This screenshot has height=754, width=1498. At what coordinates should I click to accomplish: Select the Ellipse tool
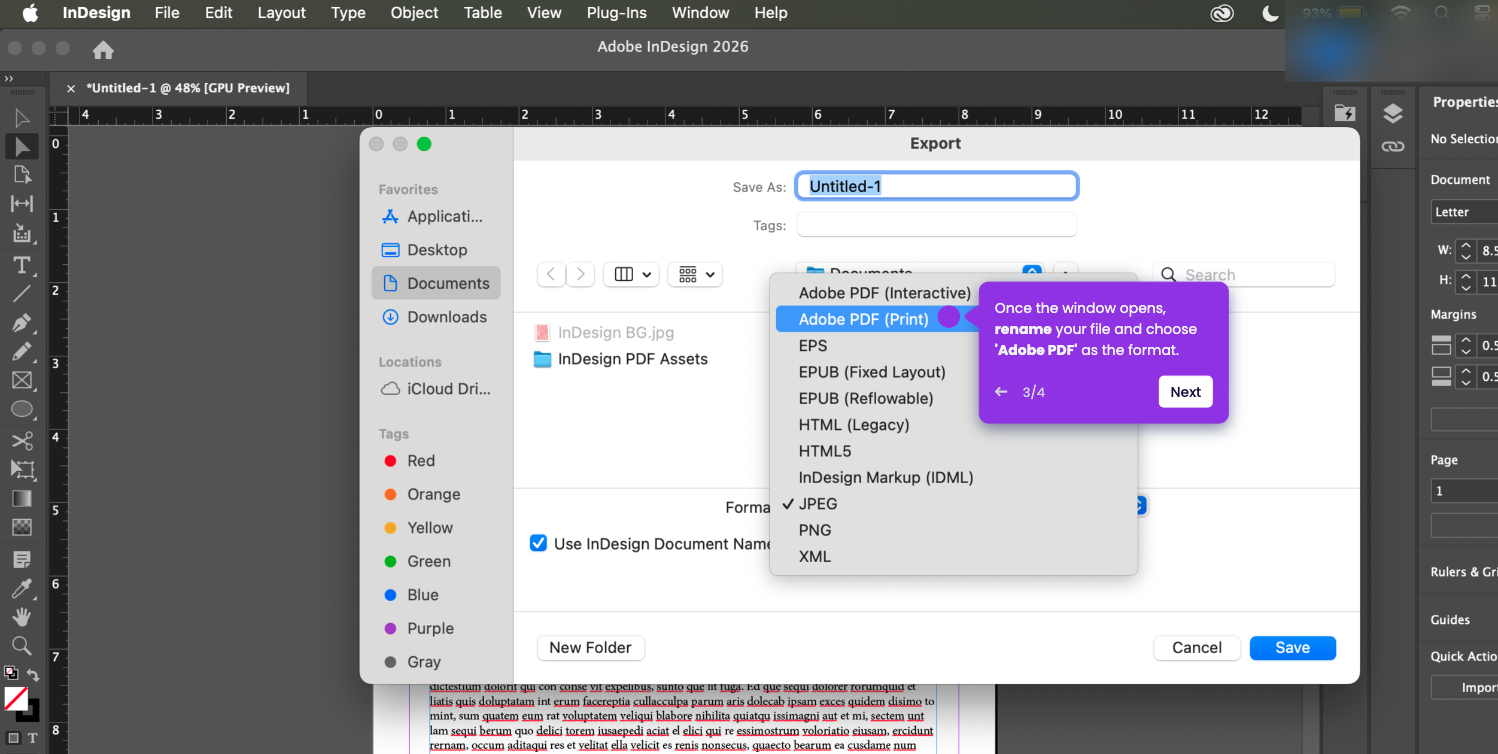pyautogui.click(x=22, y=409)
